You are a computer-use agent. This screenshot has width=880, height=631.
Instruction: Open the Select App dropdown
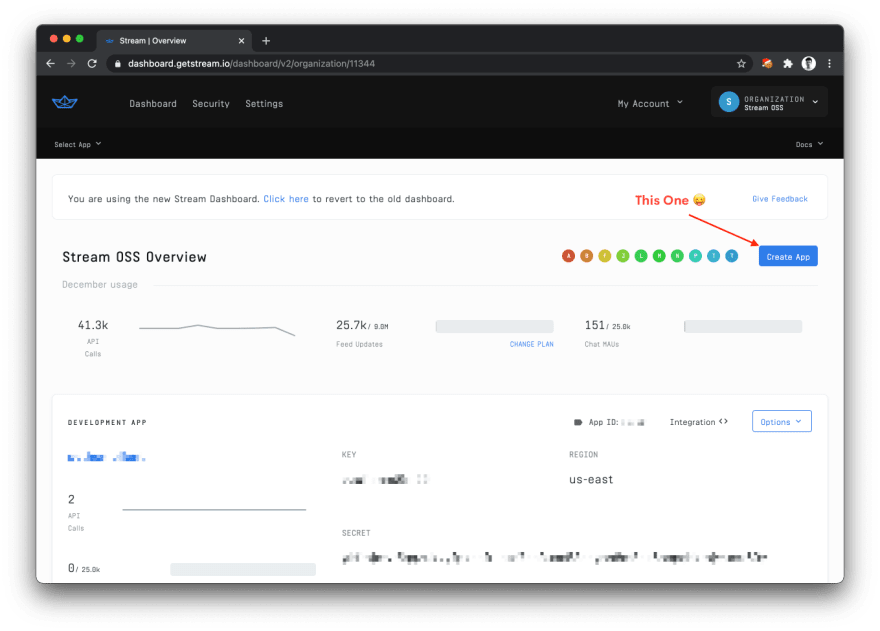point(77,144)
